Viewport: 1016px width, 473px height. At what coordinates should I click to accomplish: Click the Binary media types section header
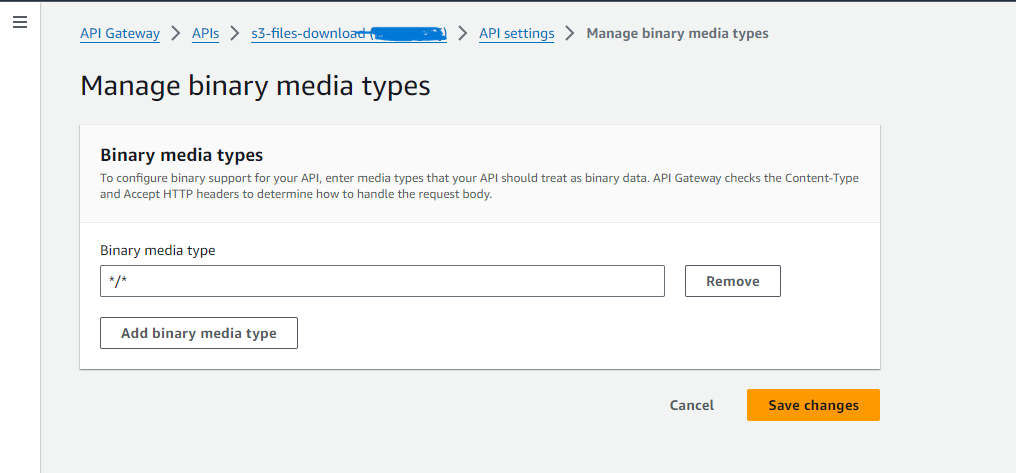(x=182, y=155)
